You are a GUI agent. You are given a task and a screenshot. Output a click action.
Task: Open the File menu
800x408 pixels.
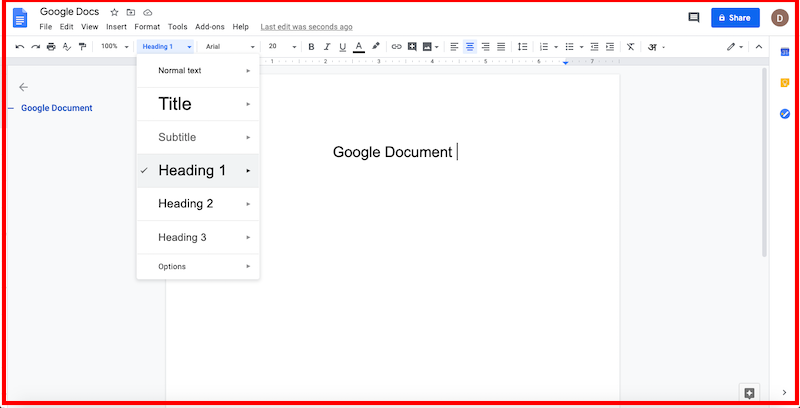click(x=45, y=27)
